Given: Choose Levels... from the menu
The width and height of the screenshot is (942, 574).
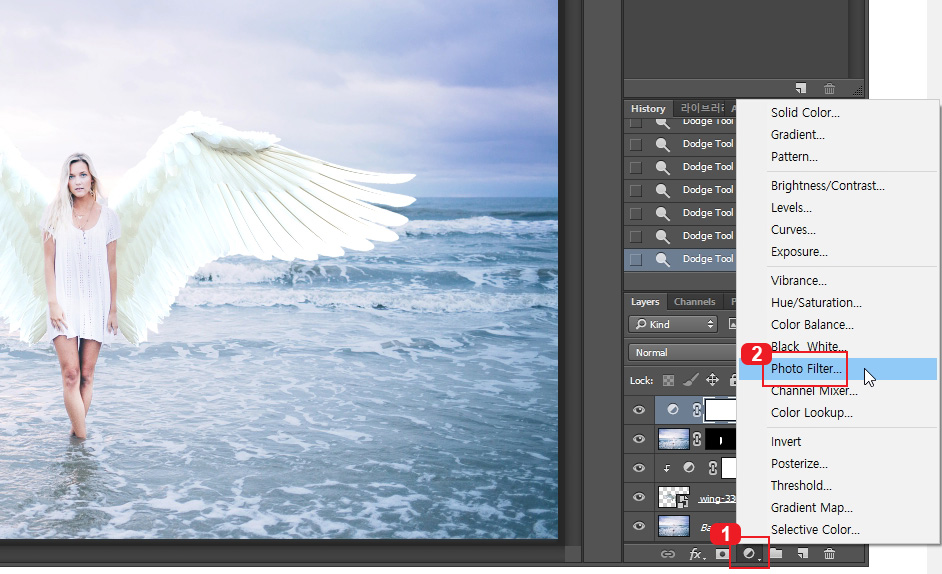Looking at the screenshot, I should pos(791,208).
